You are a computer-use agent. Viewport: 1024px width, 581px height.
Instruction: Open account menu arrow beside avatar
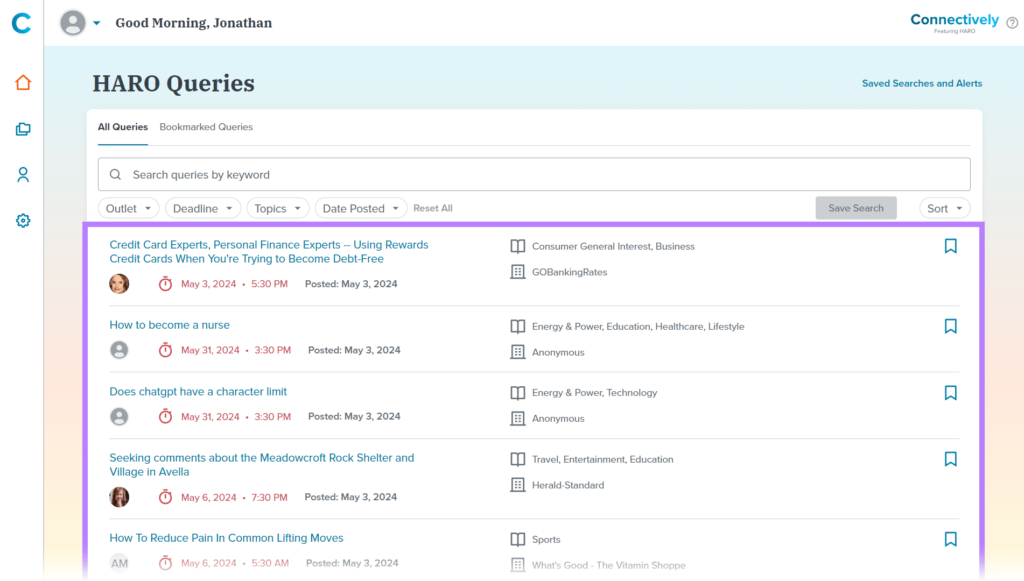(x=97, y=23)
